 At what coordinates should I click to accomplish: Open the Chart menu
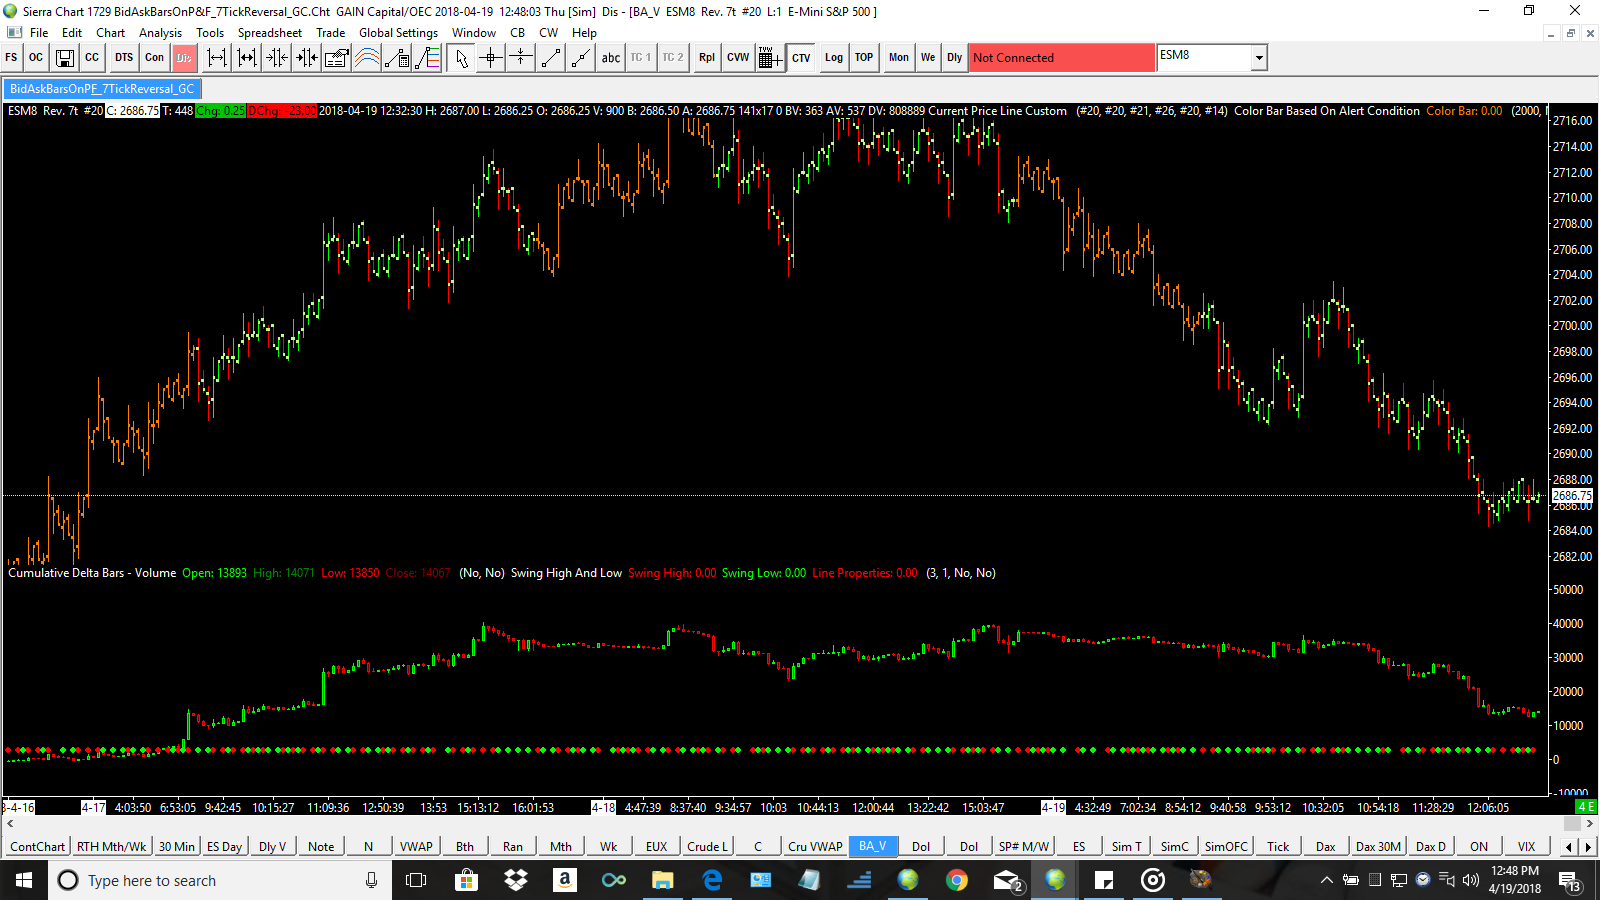pyautogui.click(x=110, y=33)
